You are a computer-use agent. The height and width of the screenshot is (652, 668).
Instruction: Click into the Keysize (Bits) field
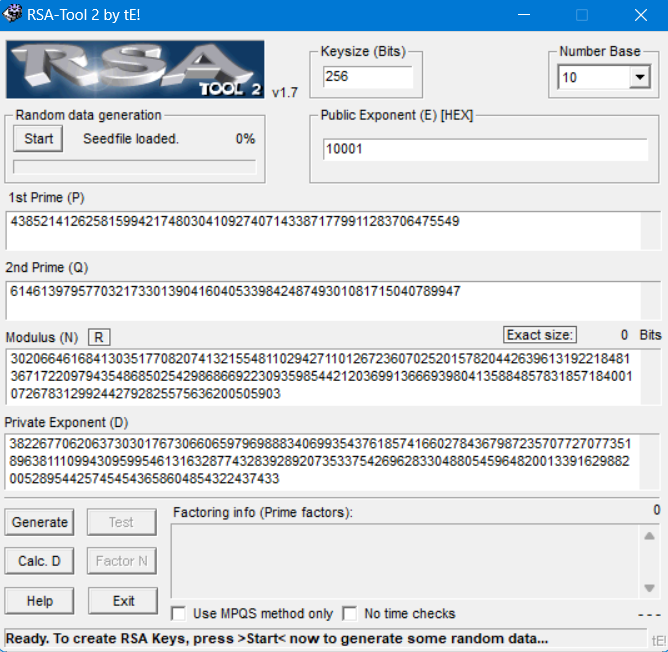(367, 77)
